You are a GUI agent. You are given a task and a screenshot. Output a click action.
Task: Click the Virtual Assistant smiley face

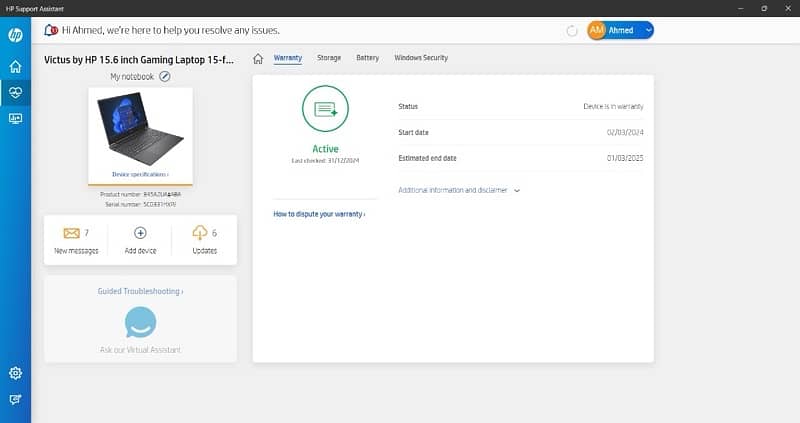click(140, 322)
